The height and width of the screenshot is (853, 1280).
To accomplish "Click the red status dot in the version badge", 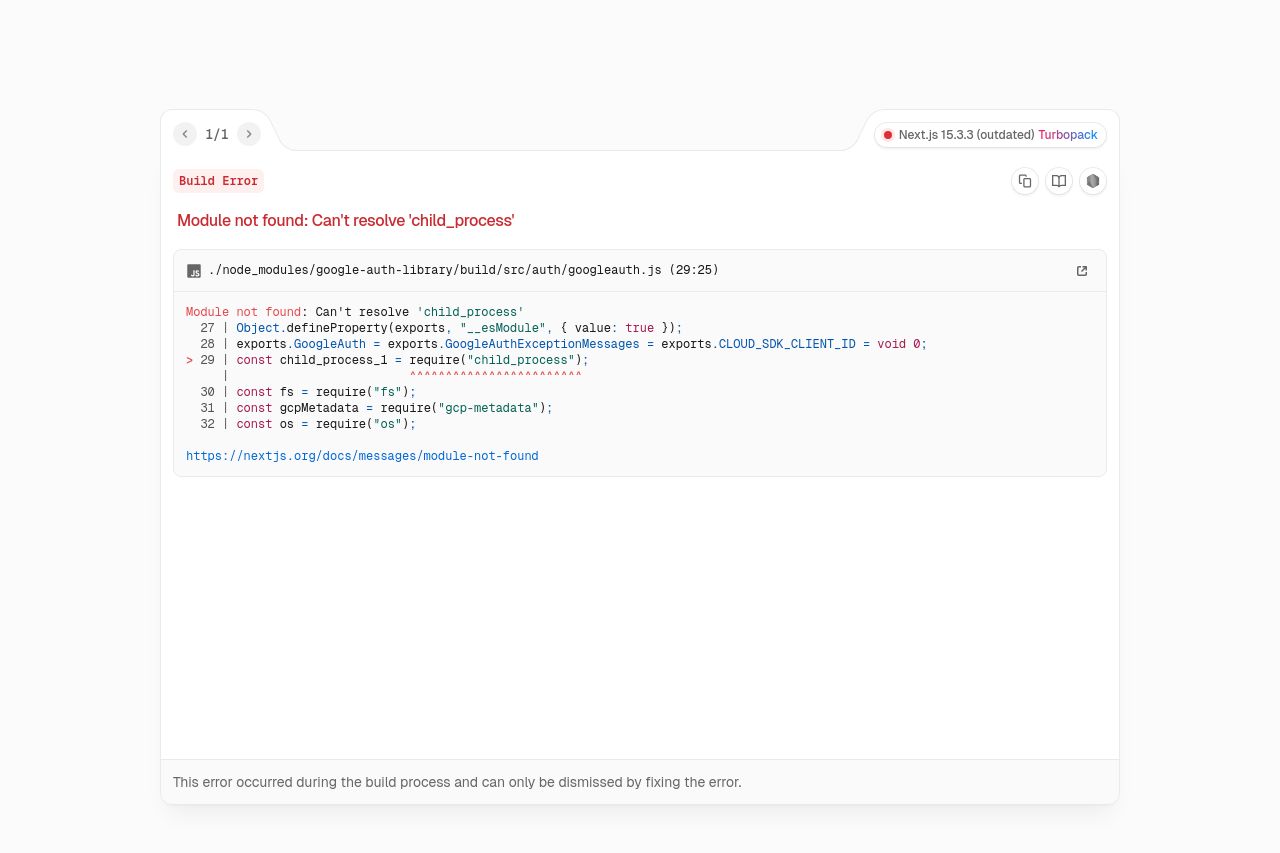I will click(888, 134).
